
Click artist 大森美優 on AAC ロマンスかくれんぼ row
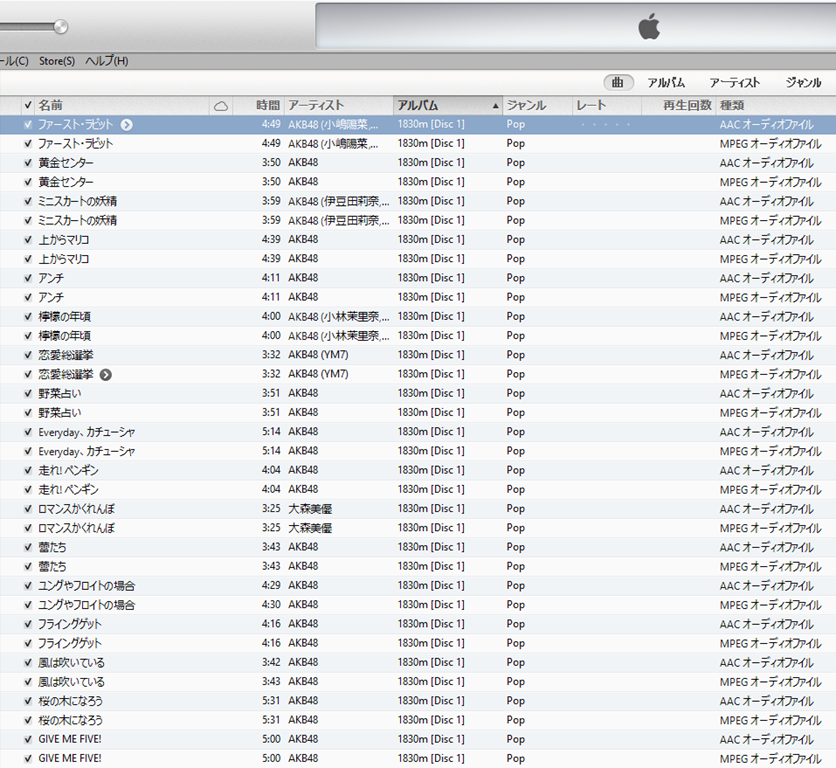(x=310, y=509)
